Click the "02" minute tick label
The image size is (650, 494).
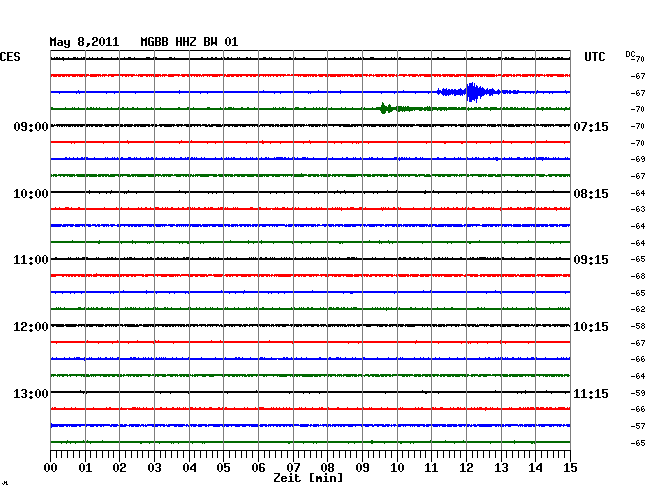click(x=119, y=468)
